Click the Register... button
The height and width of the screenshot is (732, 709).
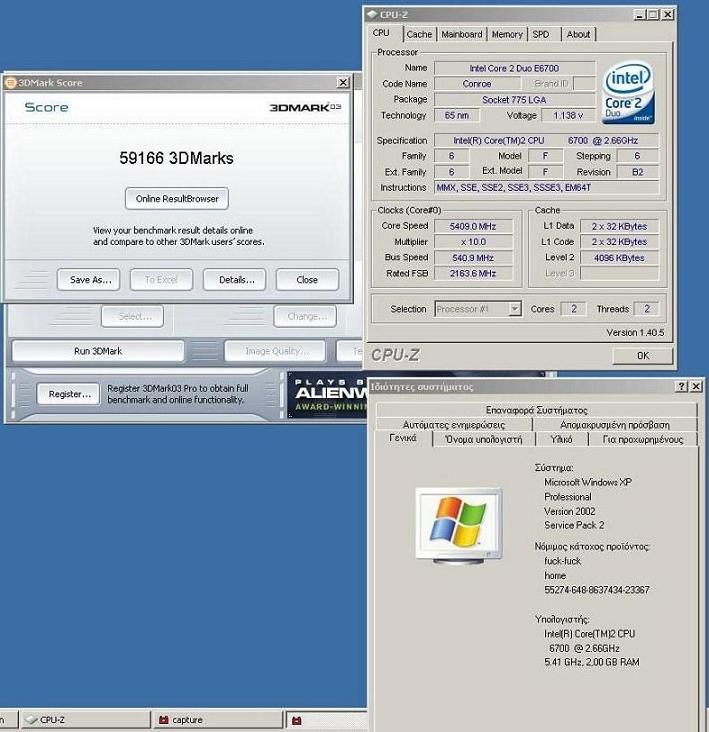pos(69,394)
